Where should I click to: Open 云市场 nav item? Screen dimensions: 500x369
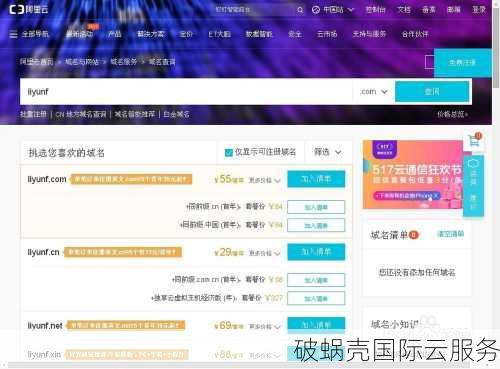click(327, 34)
